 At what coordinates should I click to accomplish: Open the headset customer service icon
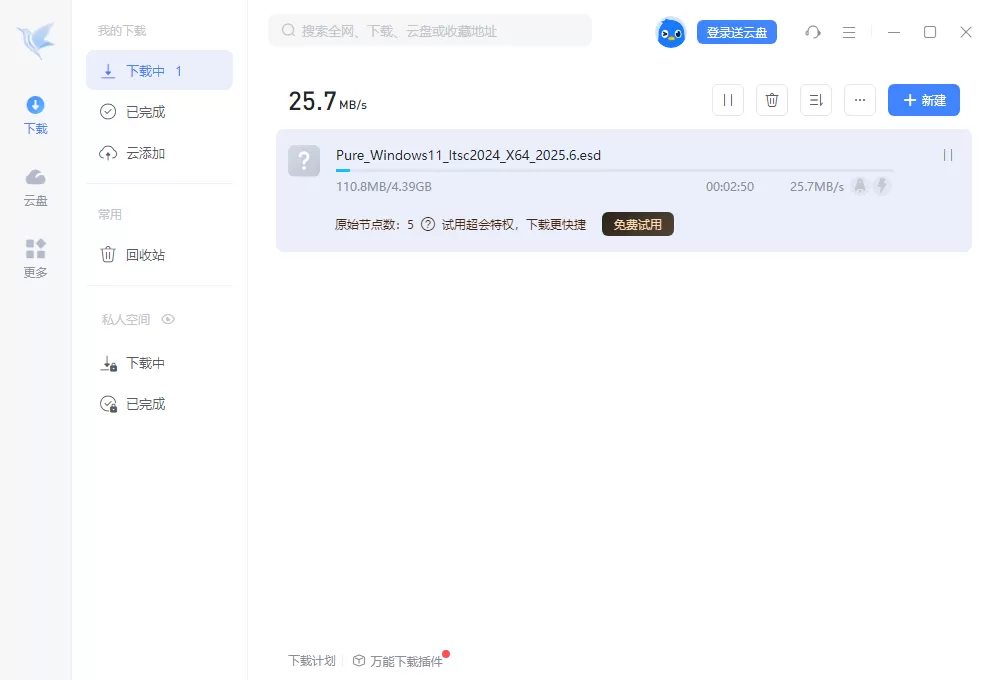point(813,32)
